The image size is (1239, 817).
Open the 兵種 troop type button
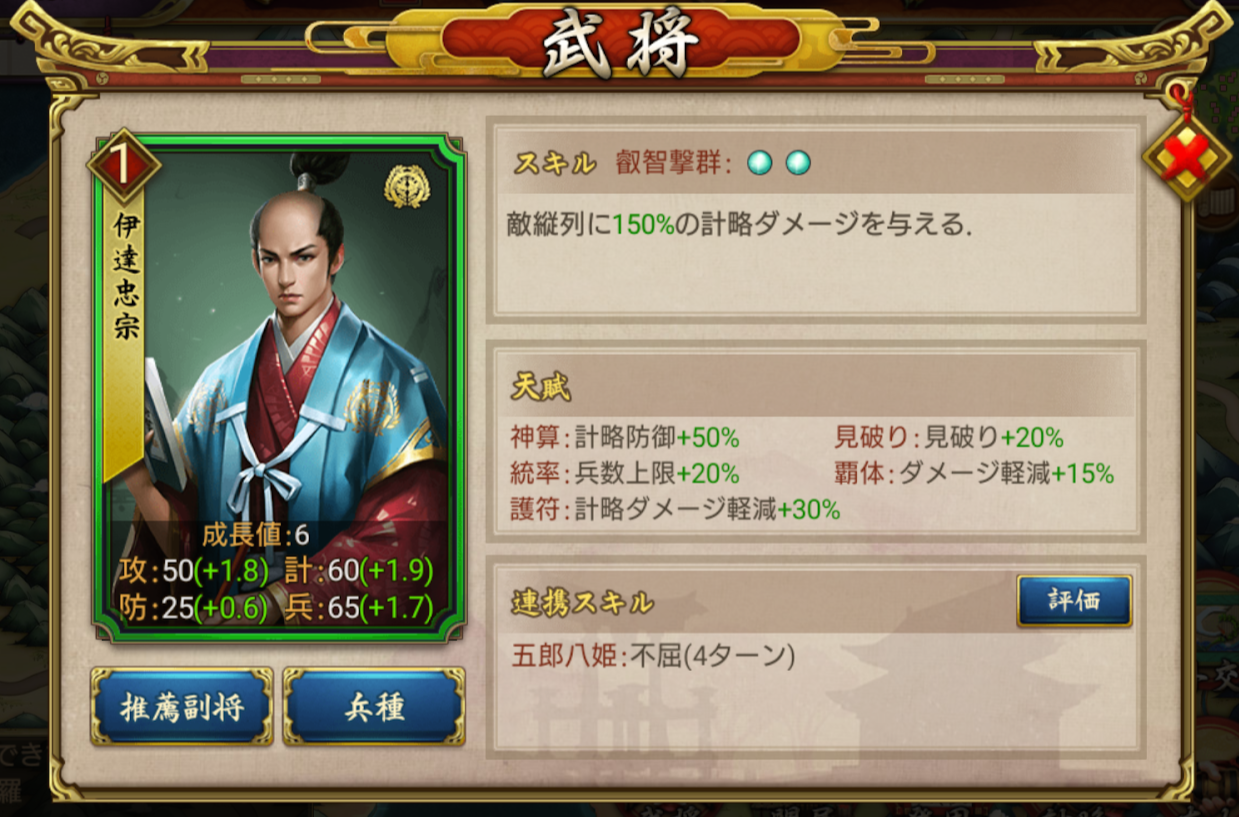(373, 707)
